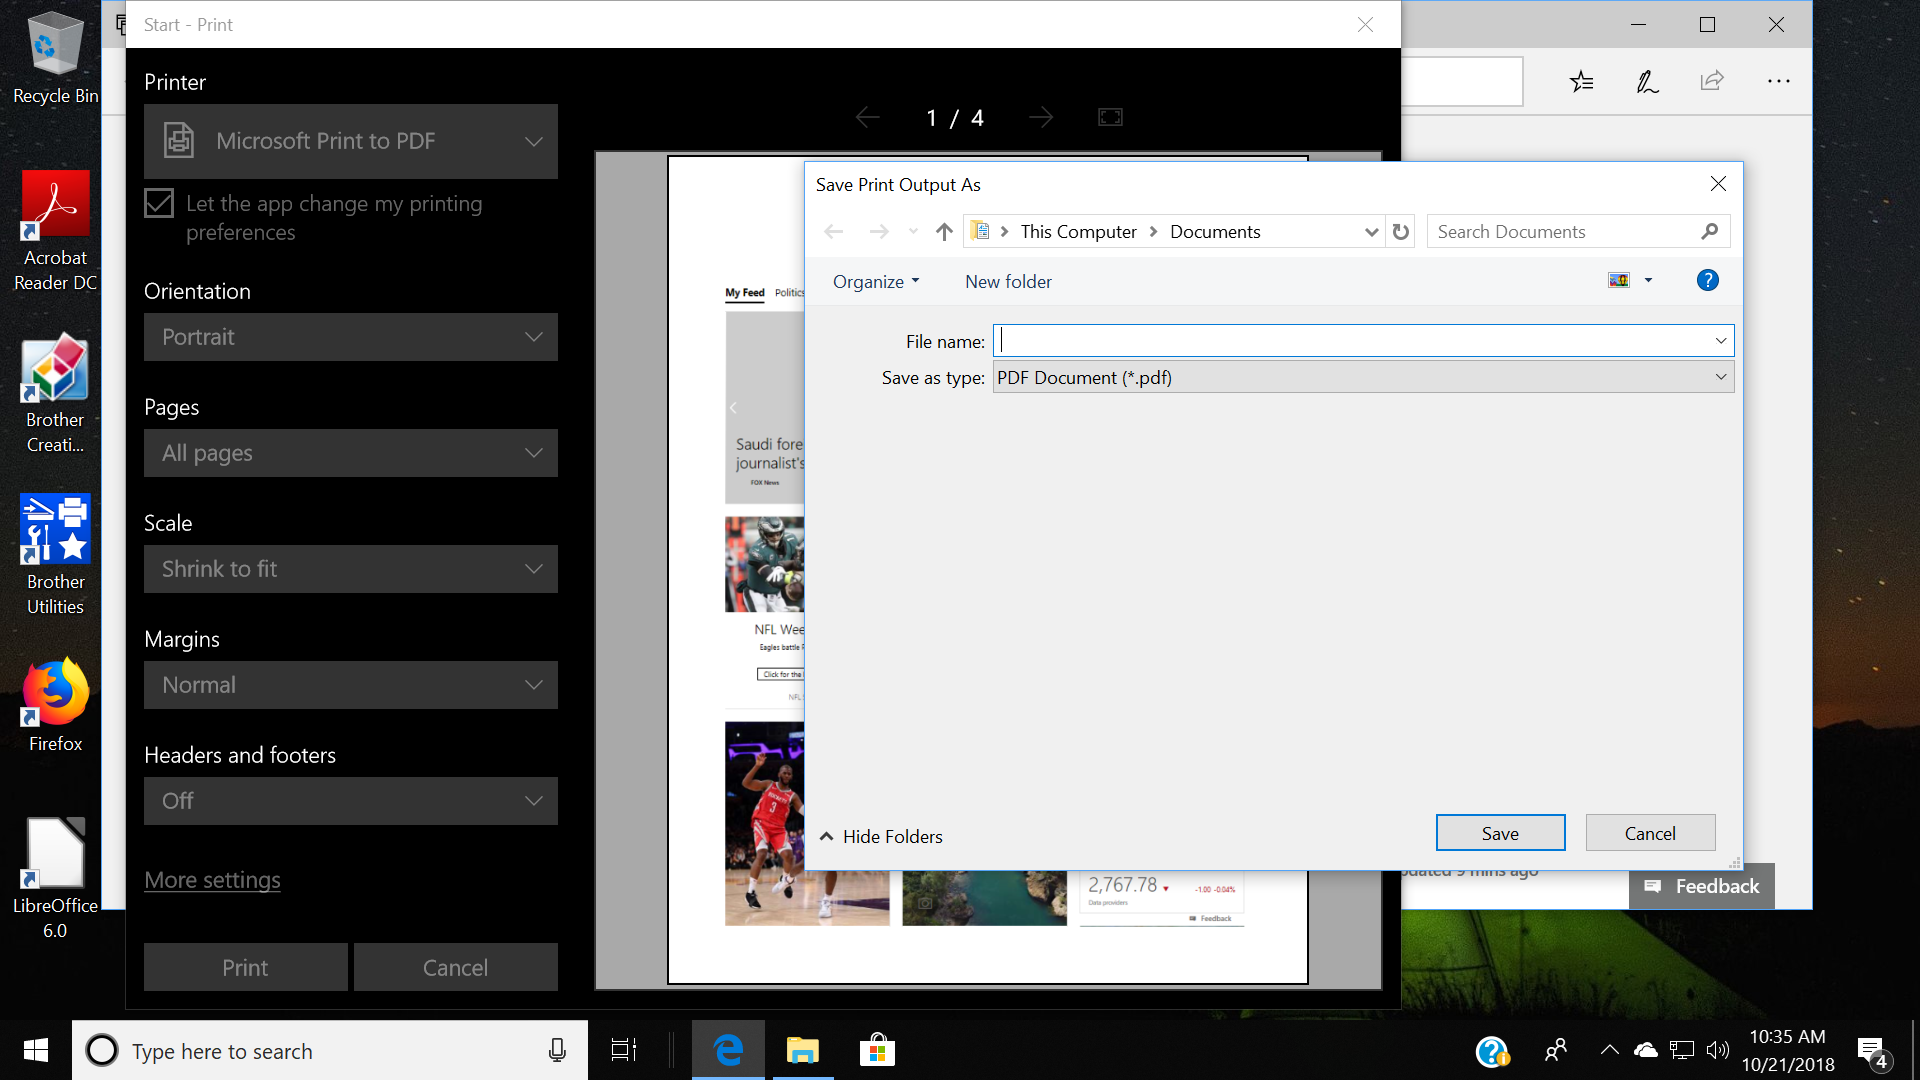Toggle Let the app change my printing preferences

point(159,203)
